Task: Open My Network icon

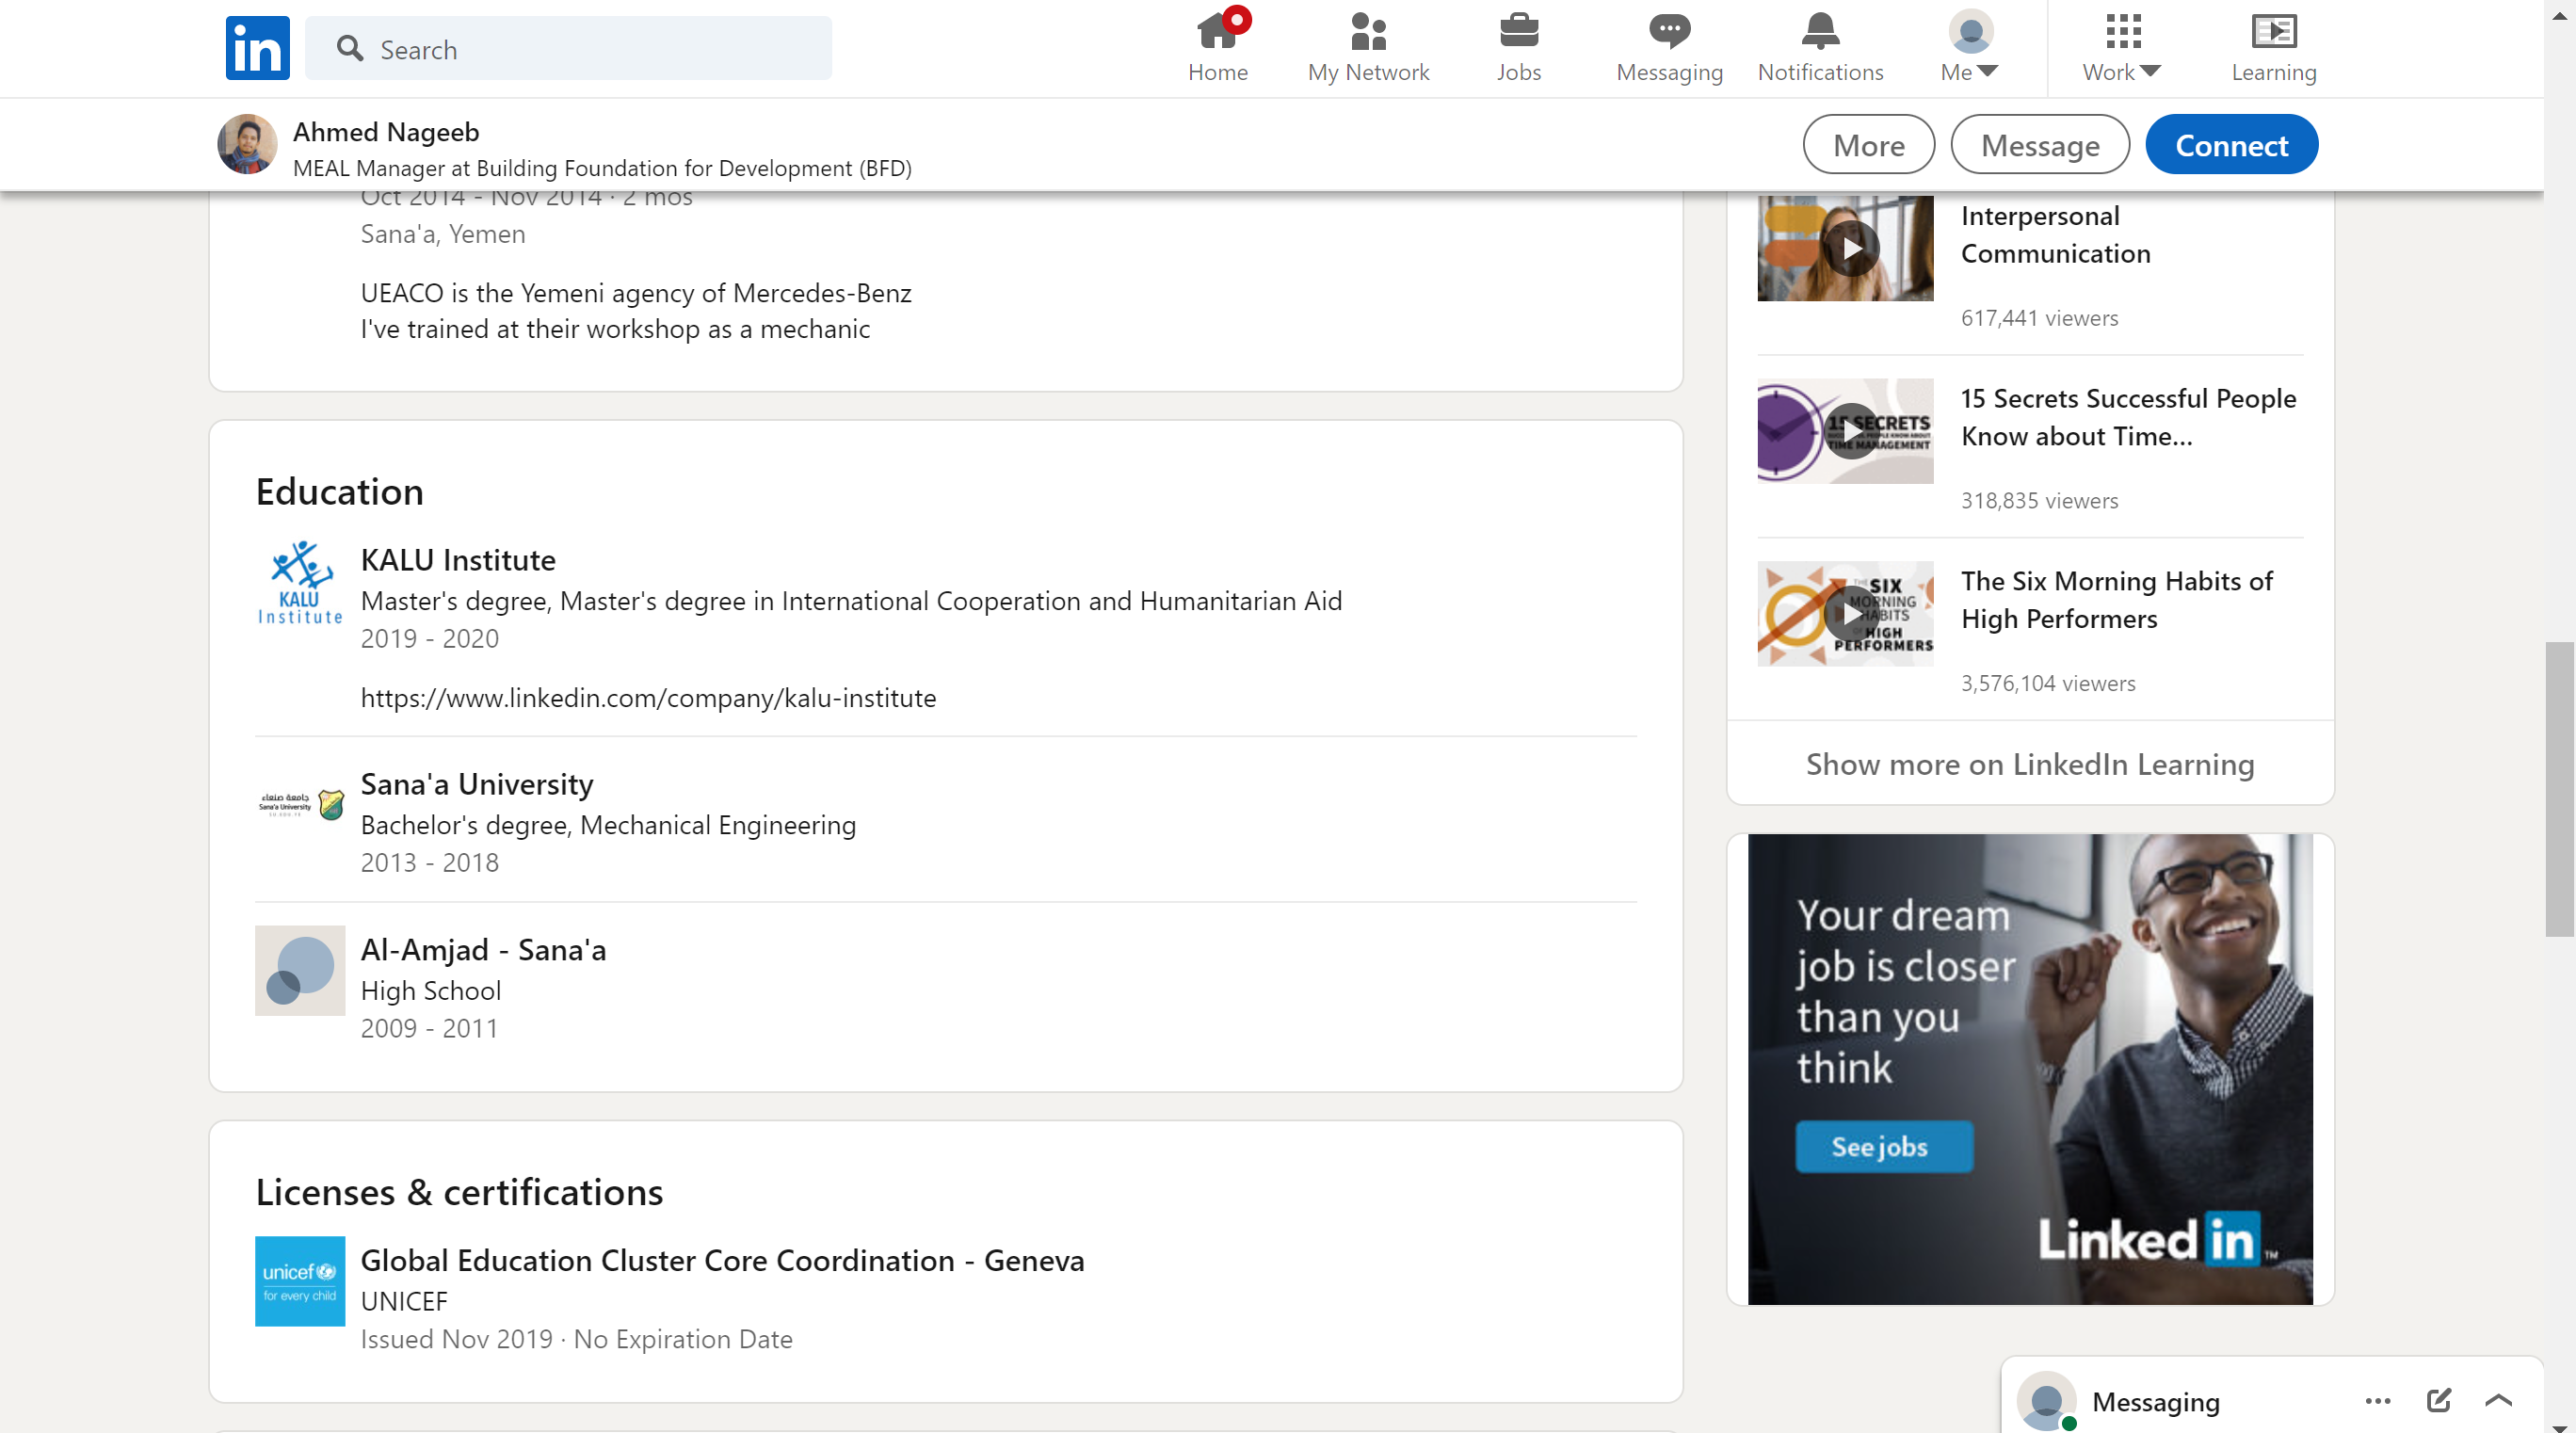Action: [1367, 32]
